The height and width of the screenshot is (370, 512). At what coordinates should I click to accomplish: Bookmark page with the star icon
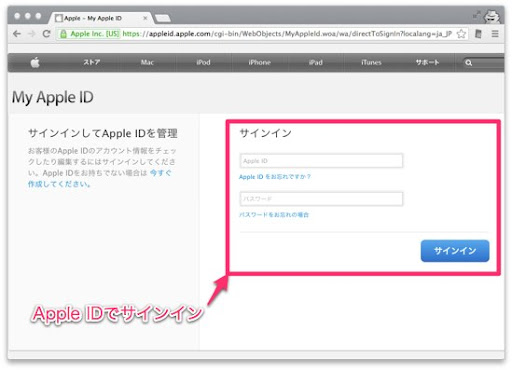461,34
